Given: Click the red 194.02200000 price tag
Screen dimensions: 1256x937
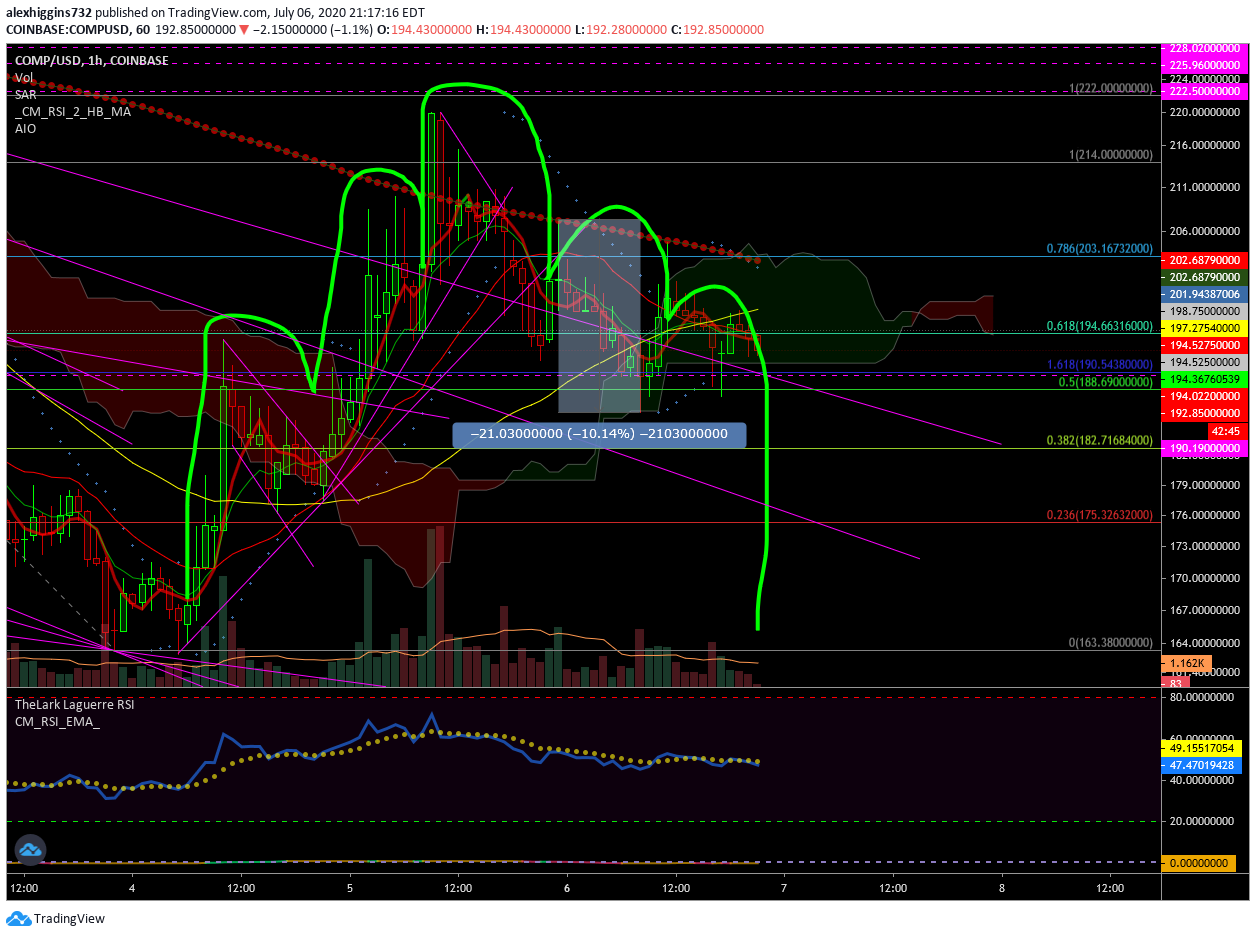Looking at the screenshot, I should (x=1203, y=396).
